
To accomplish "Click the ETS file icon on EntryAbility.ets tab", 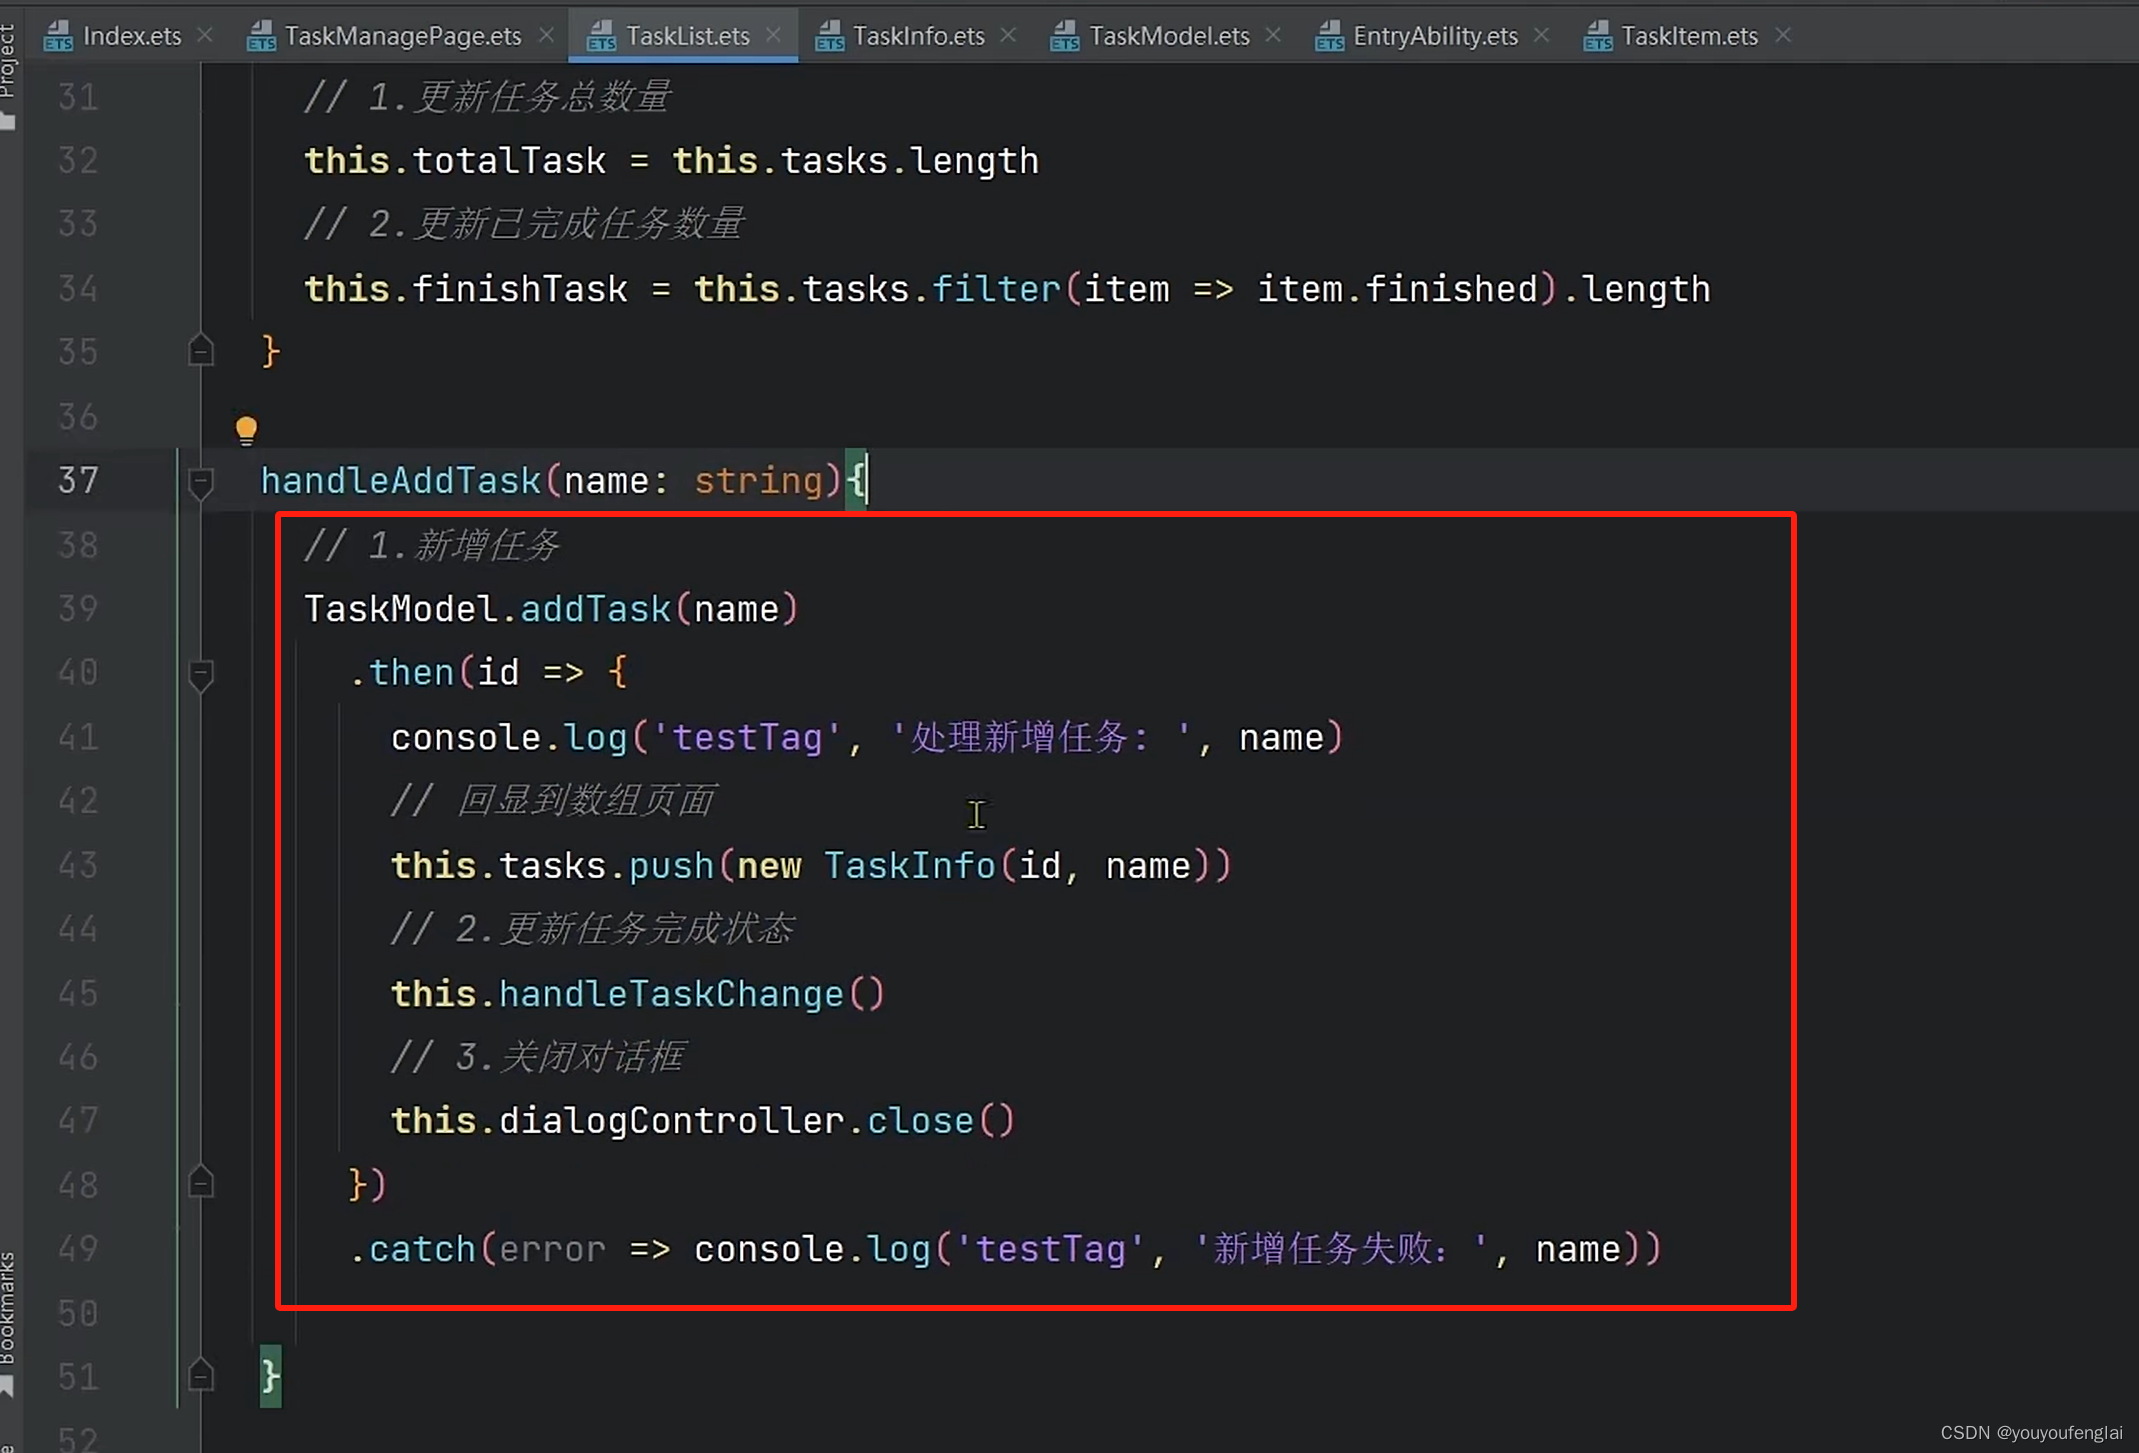I will pos(1329,36).
